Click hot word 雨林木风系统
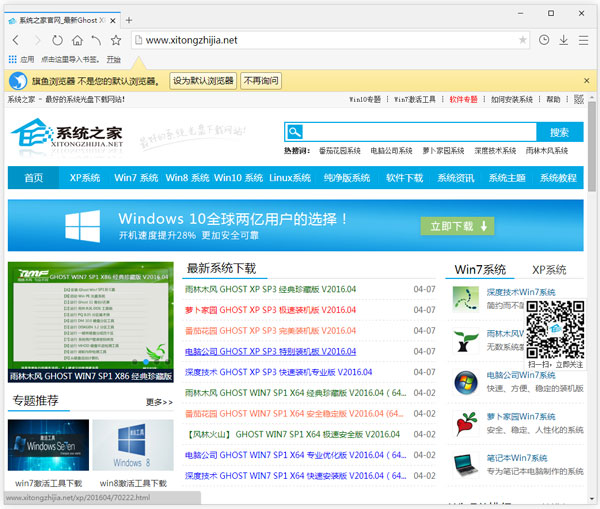600x509 pixels. (547, 151)
